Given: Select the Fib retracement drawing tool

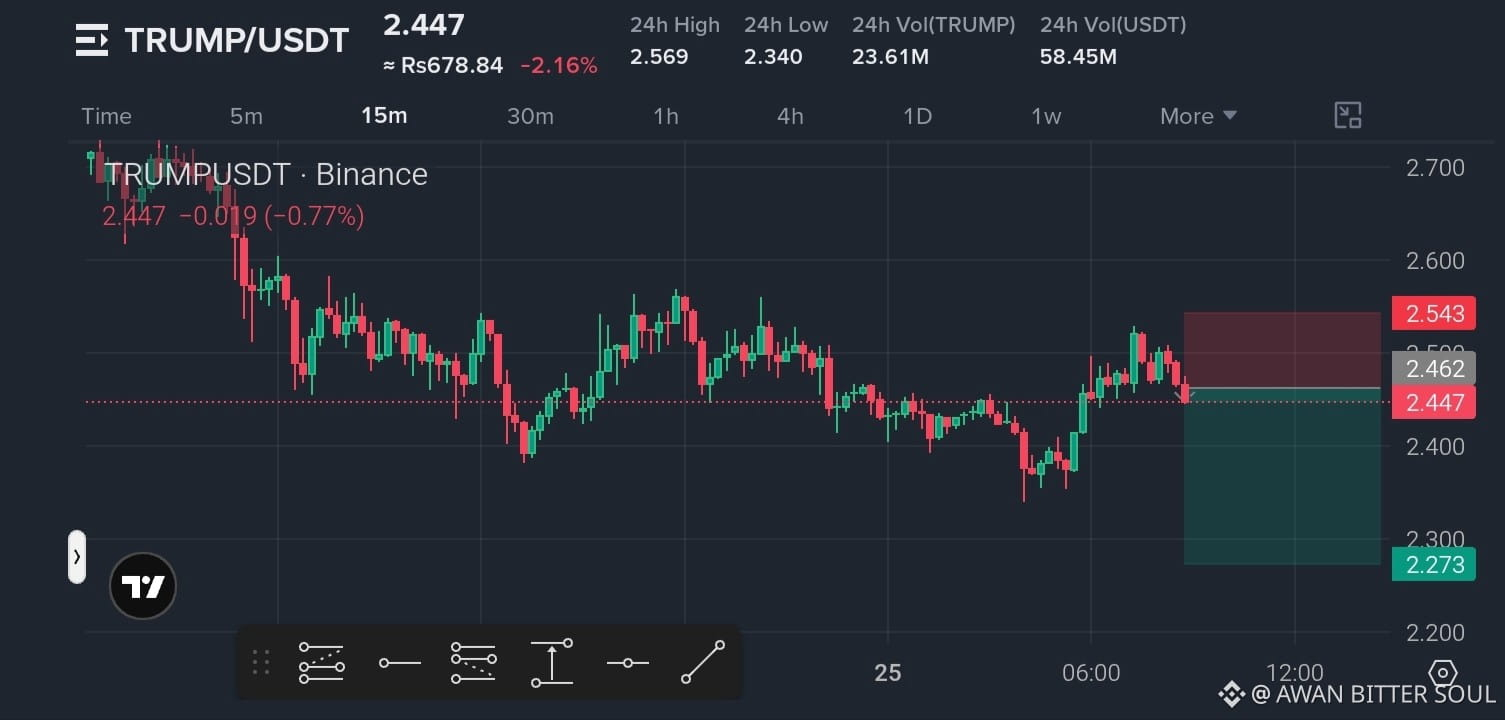Looking at the screenshot, I should coord(474,662).
